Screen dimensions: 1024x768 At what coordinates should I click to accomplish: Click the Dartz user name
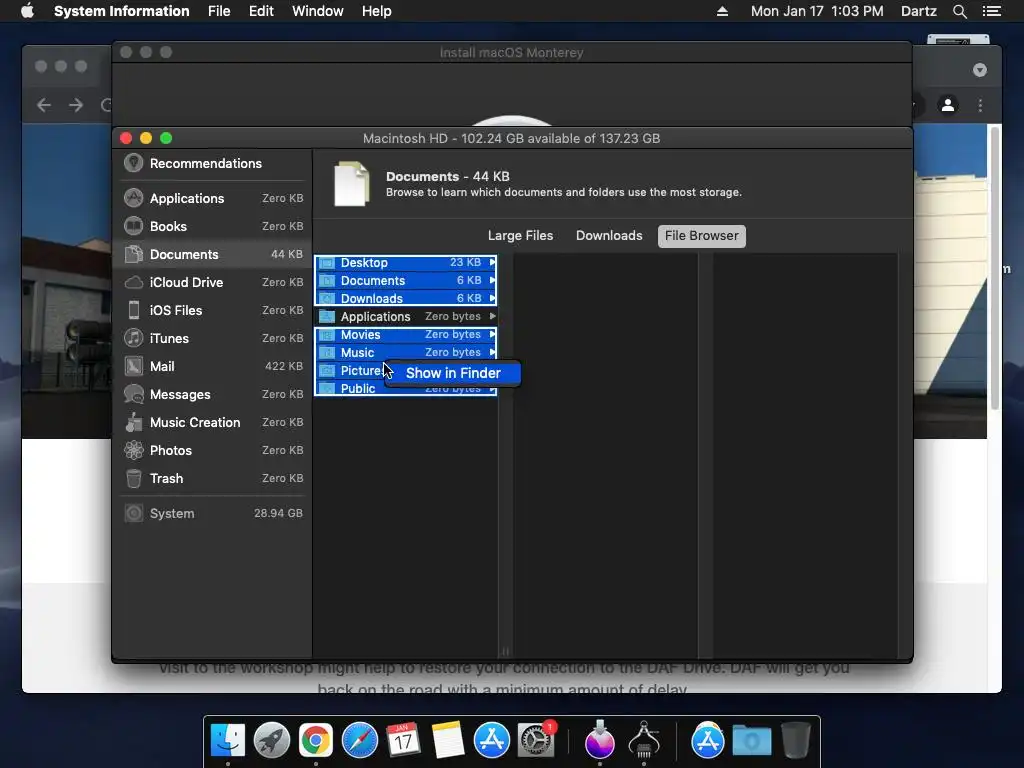tap(918, 11)
